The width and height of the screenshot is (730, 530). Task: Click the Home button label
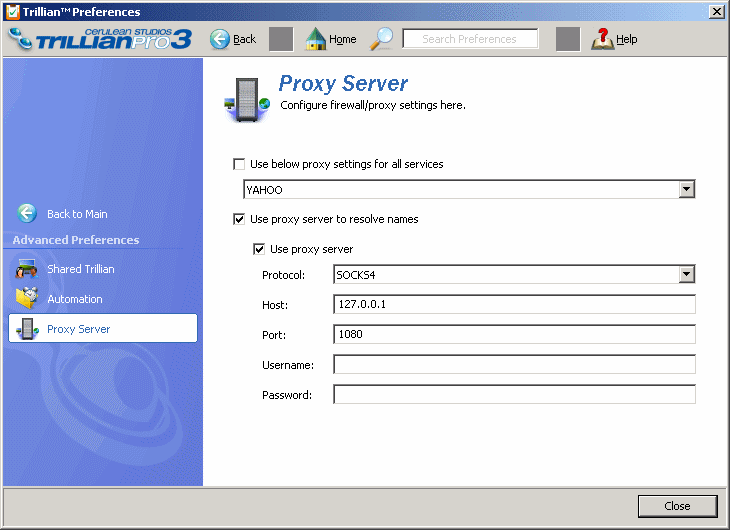coord(343,39)
